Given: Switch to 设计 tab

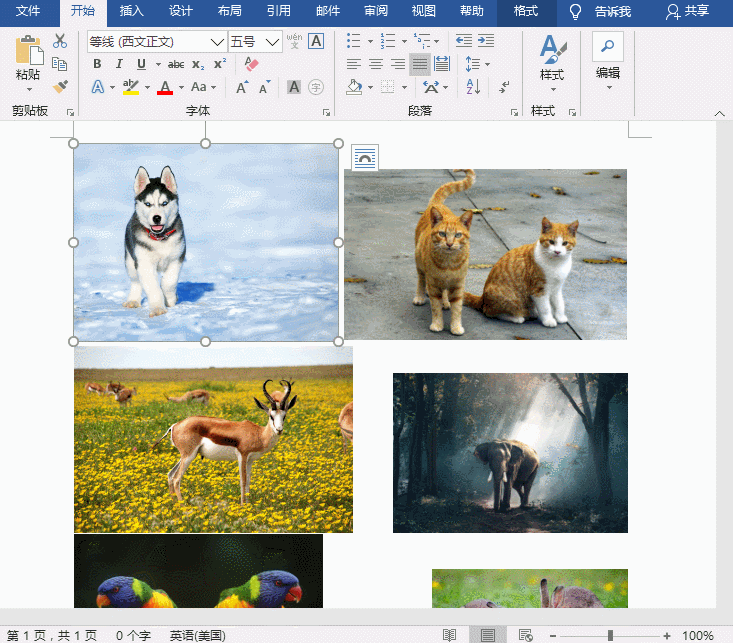Looking at the screenshot, I should tap(181, 11).
